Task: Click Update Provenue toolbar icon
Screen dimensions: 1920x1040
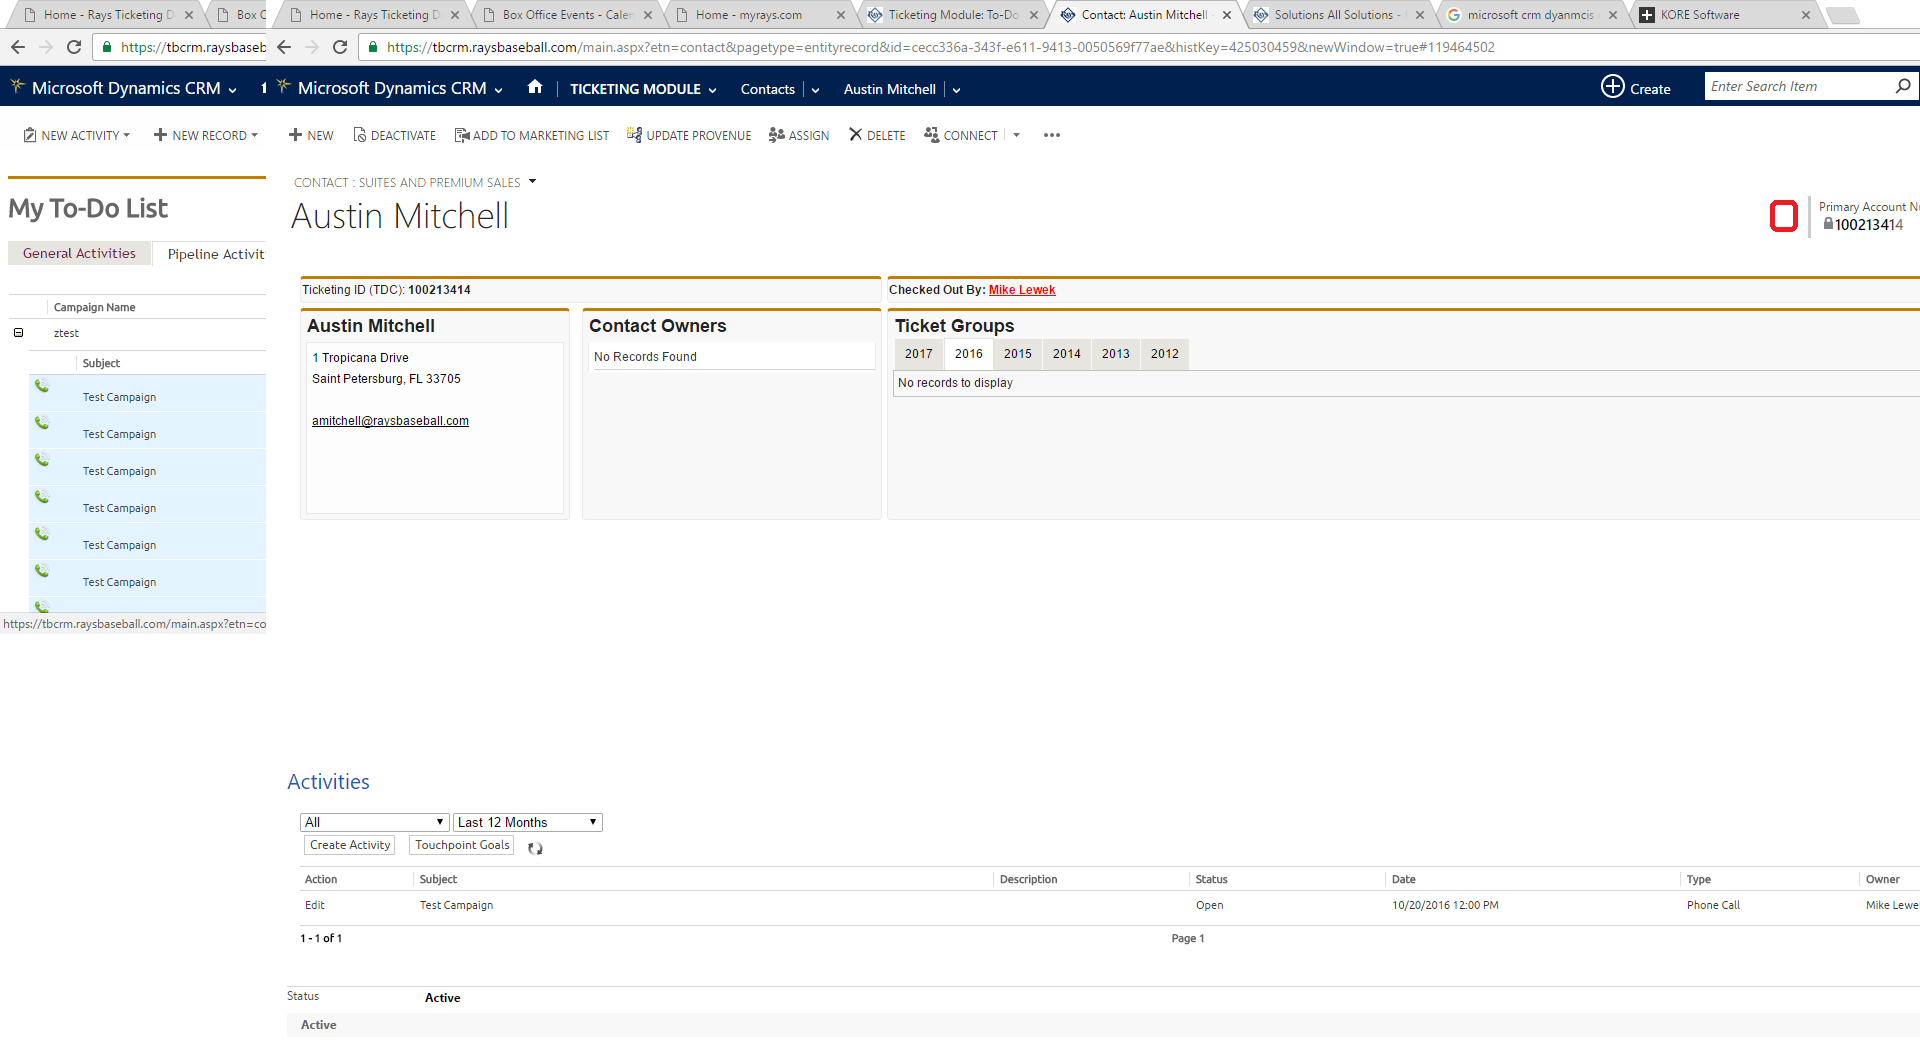Action: coord(634,135)
